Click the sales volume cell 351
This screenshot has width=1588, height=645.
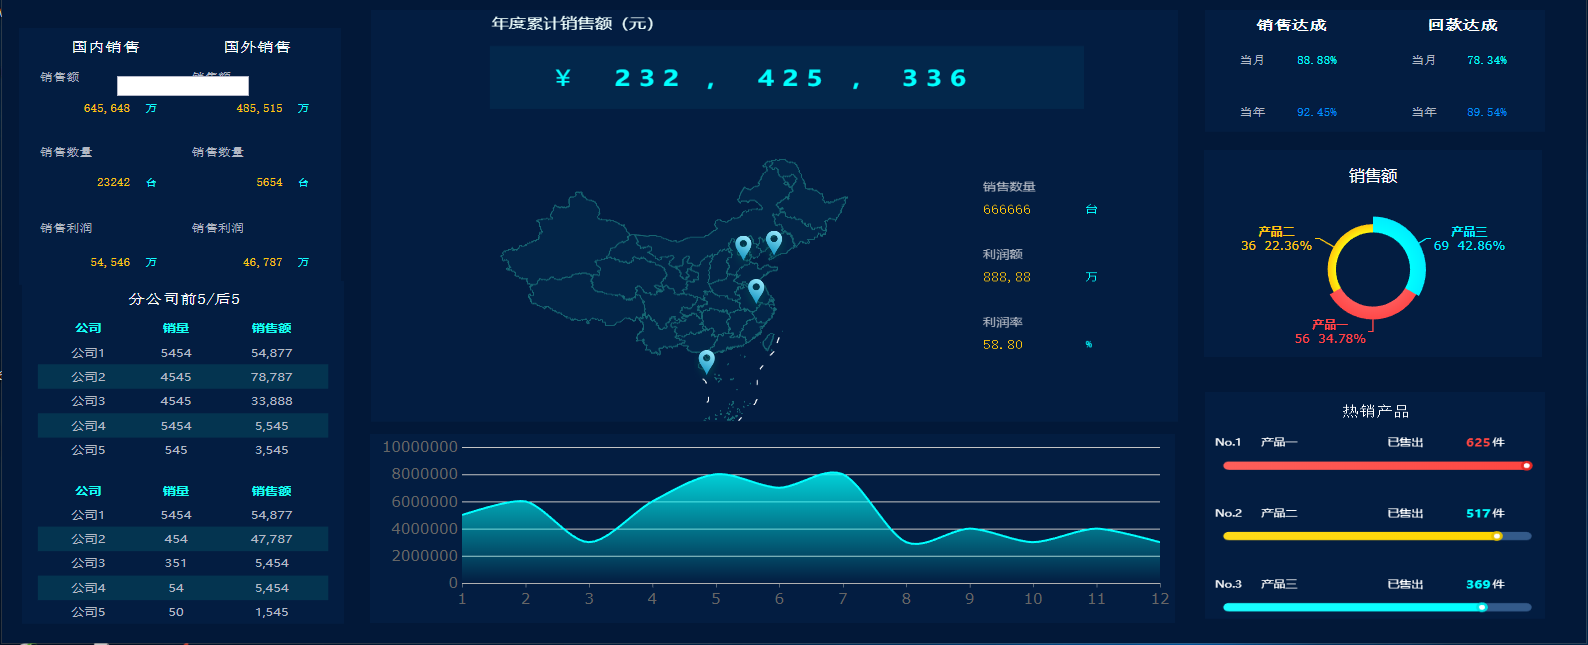176,563
